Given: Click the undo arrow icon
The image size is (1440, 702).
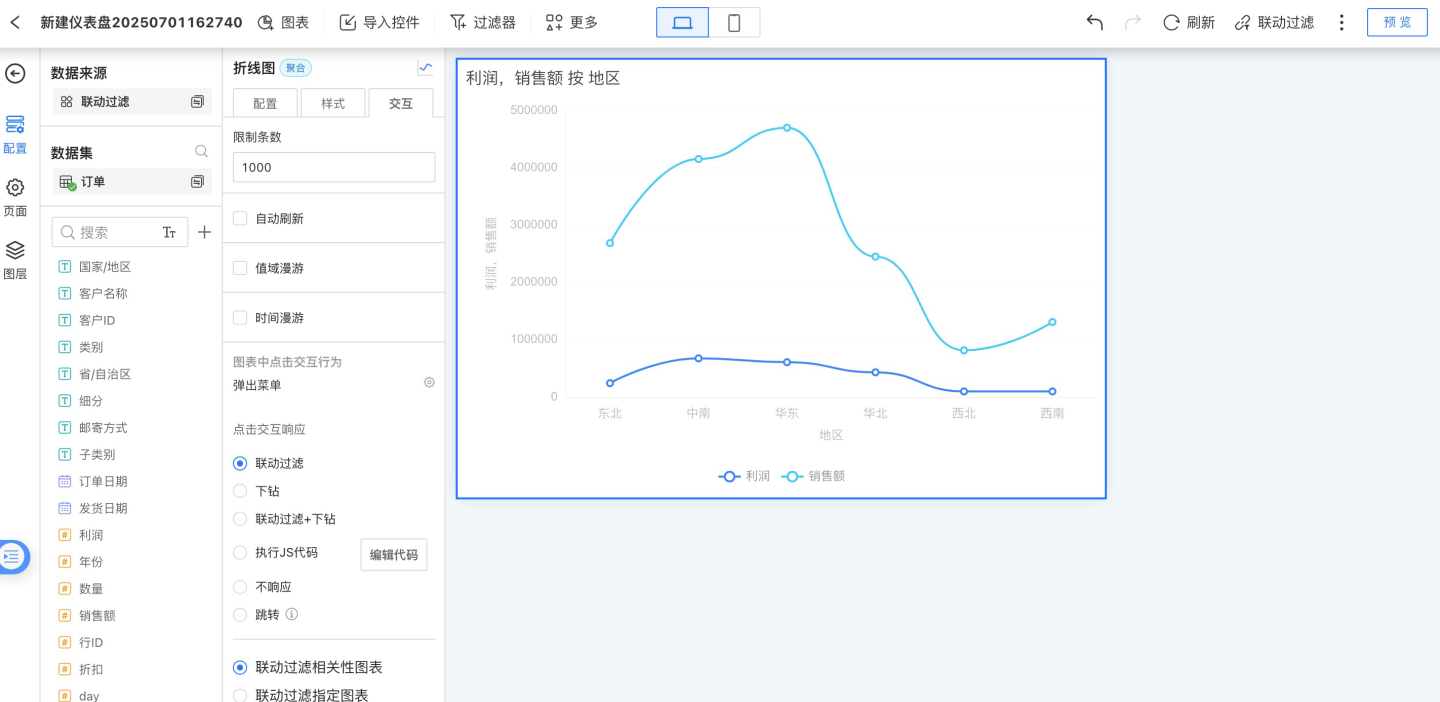Looking at the screenshot, I should 1094,22.
